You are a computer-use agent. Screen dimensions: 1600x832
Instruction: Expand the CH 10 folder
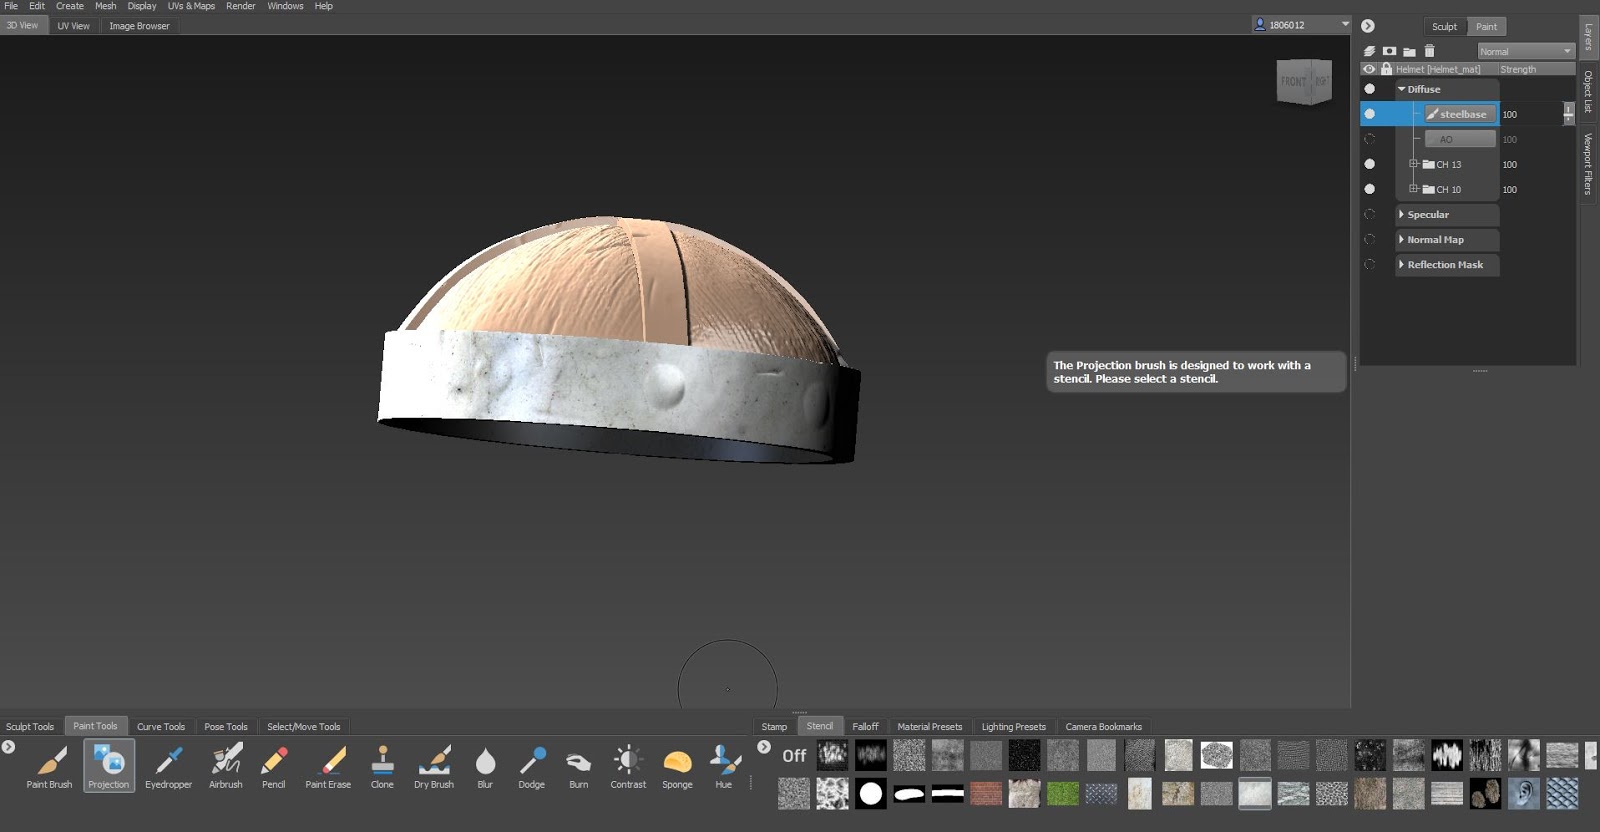click(x=1414, y=188)
